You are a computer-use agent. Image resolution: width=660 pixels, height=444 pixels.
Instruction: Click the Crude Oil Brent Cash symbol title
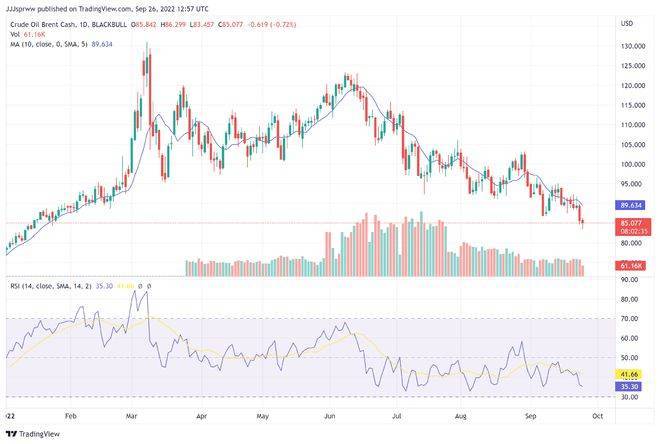click(x=39, y=23)
